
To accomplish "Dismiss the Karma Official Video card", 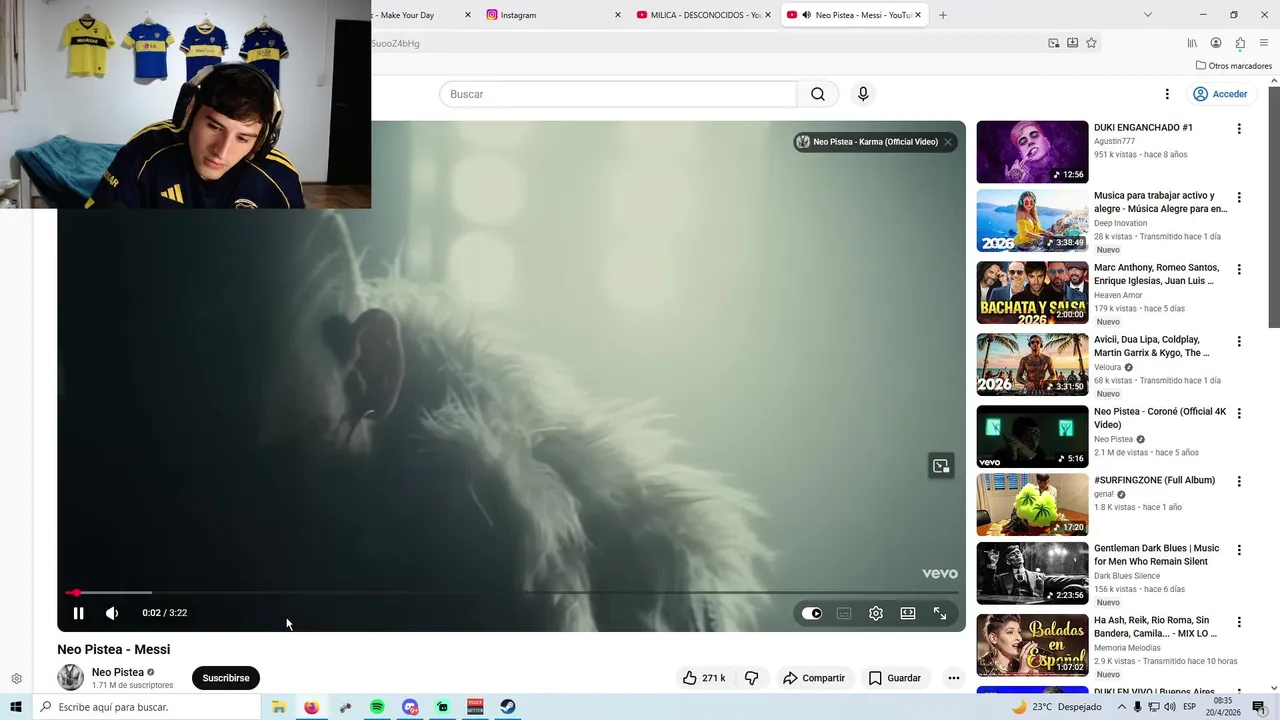I will tap(948, 142).
